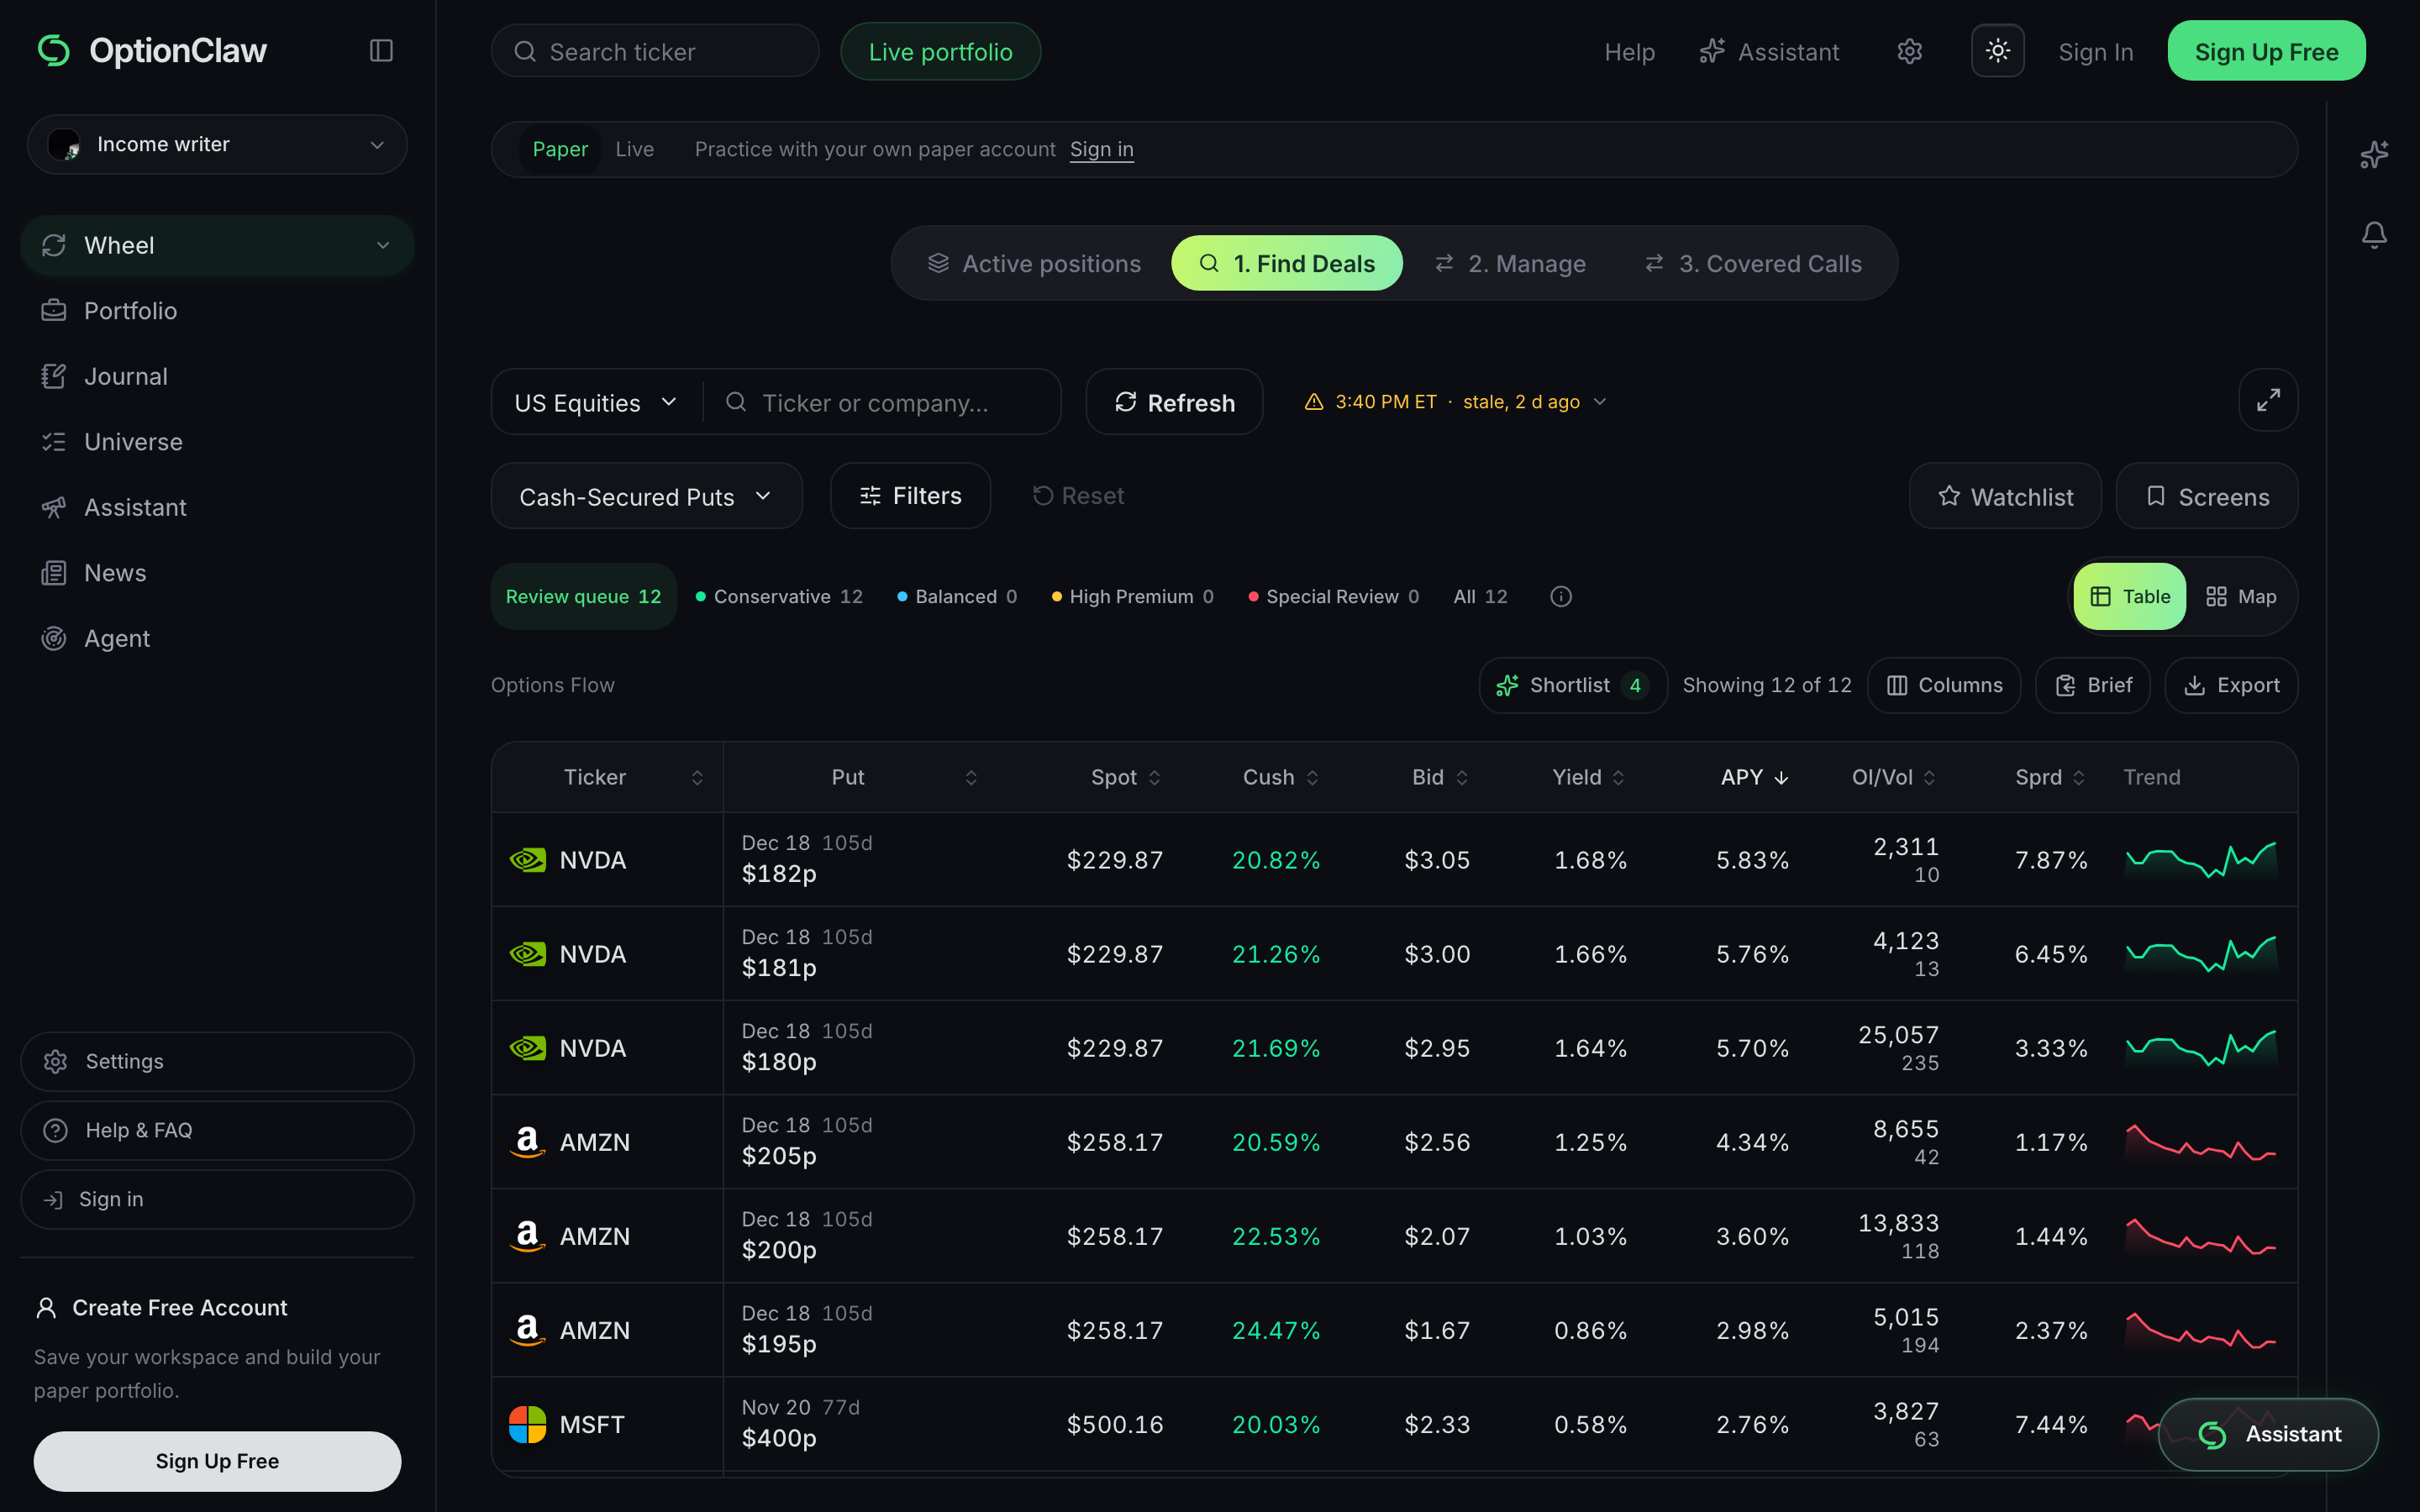
Task: Open floating Assistant chat button
Action: [x=2267, y=1434]
